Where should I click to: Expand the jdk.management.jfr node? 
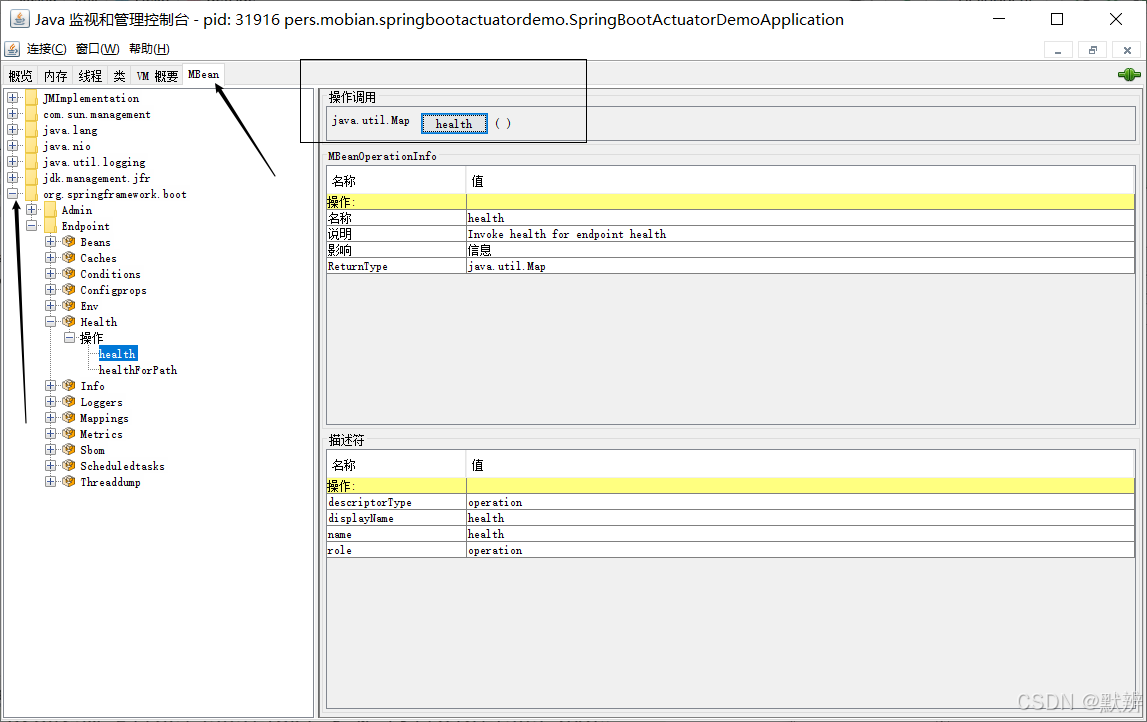tap(12, 178)
